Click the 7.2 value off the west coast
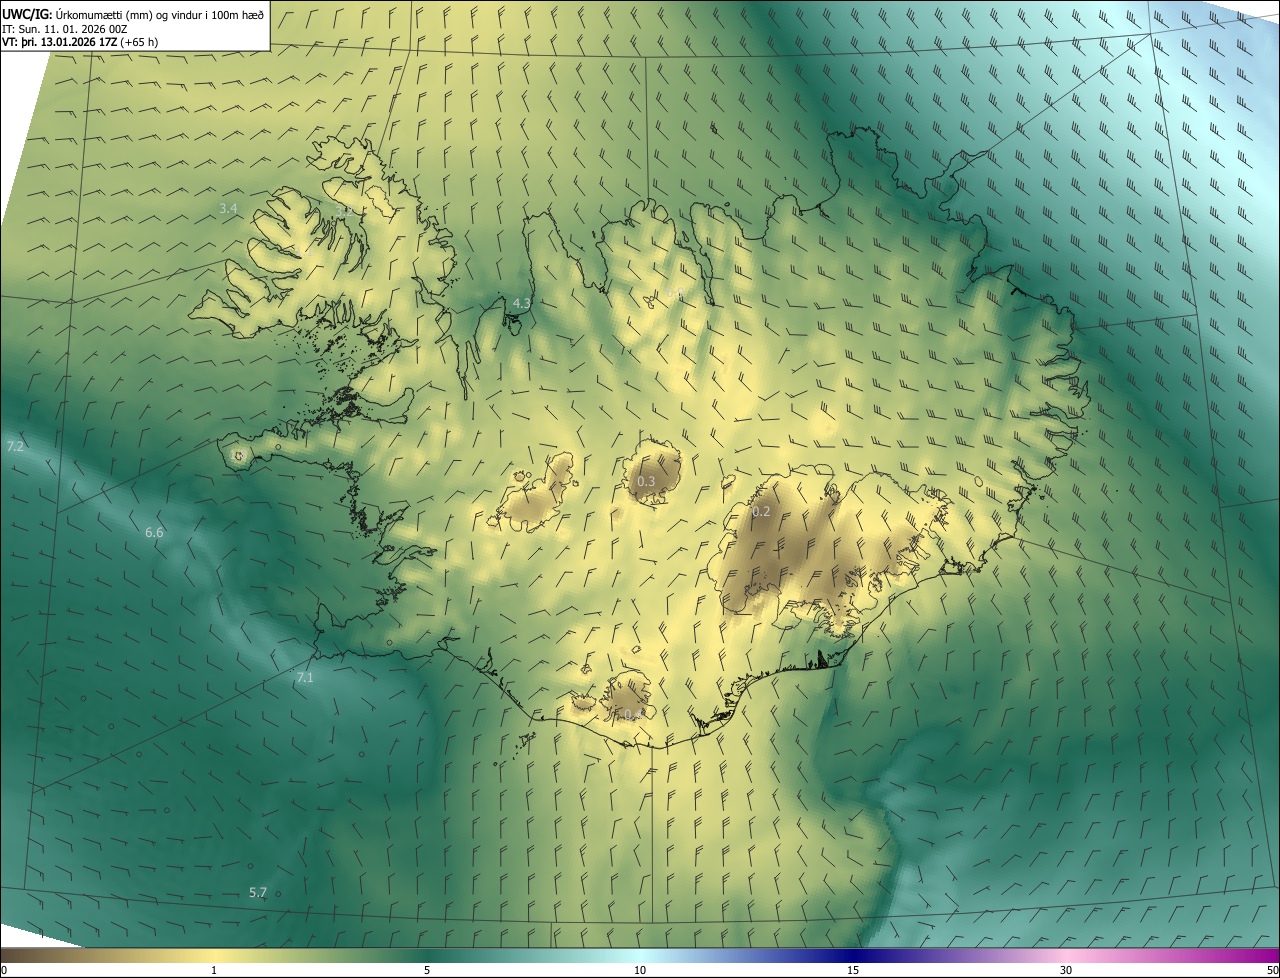 [15, 446]
